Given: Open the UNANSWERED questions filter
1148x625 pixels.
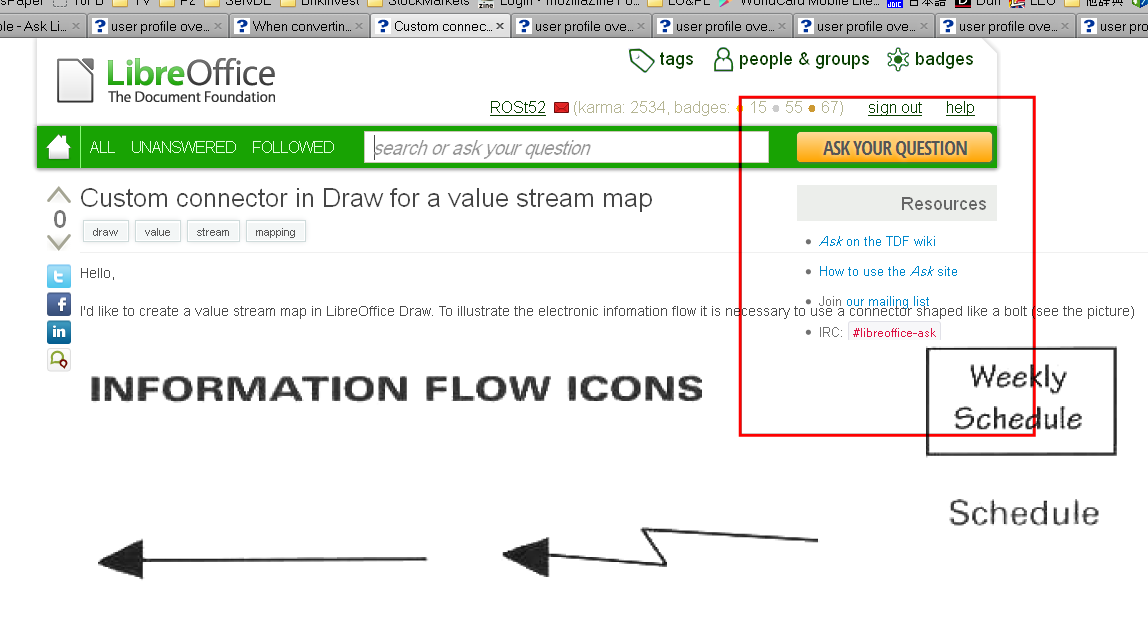Looking at the screenshot, I should click(183, 147).
